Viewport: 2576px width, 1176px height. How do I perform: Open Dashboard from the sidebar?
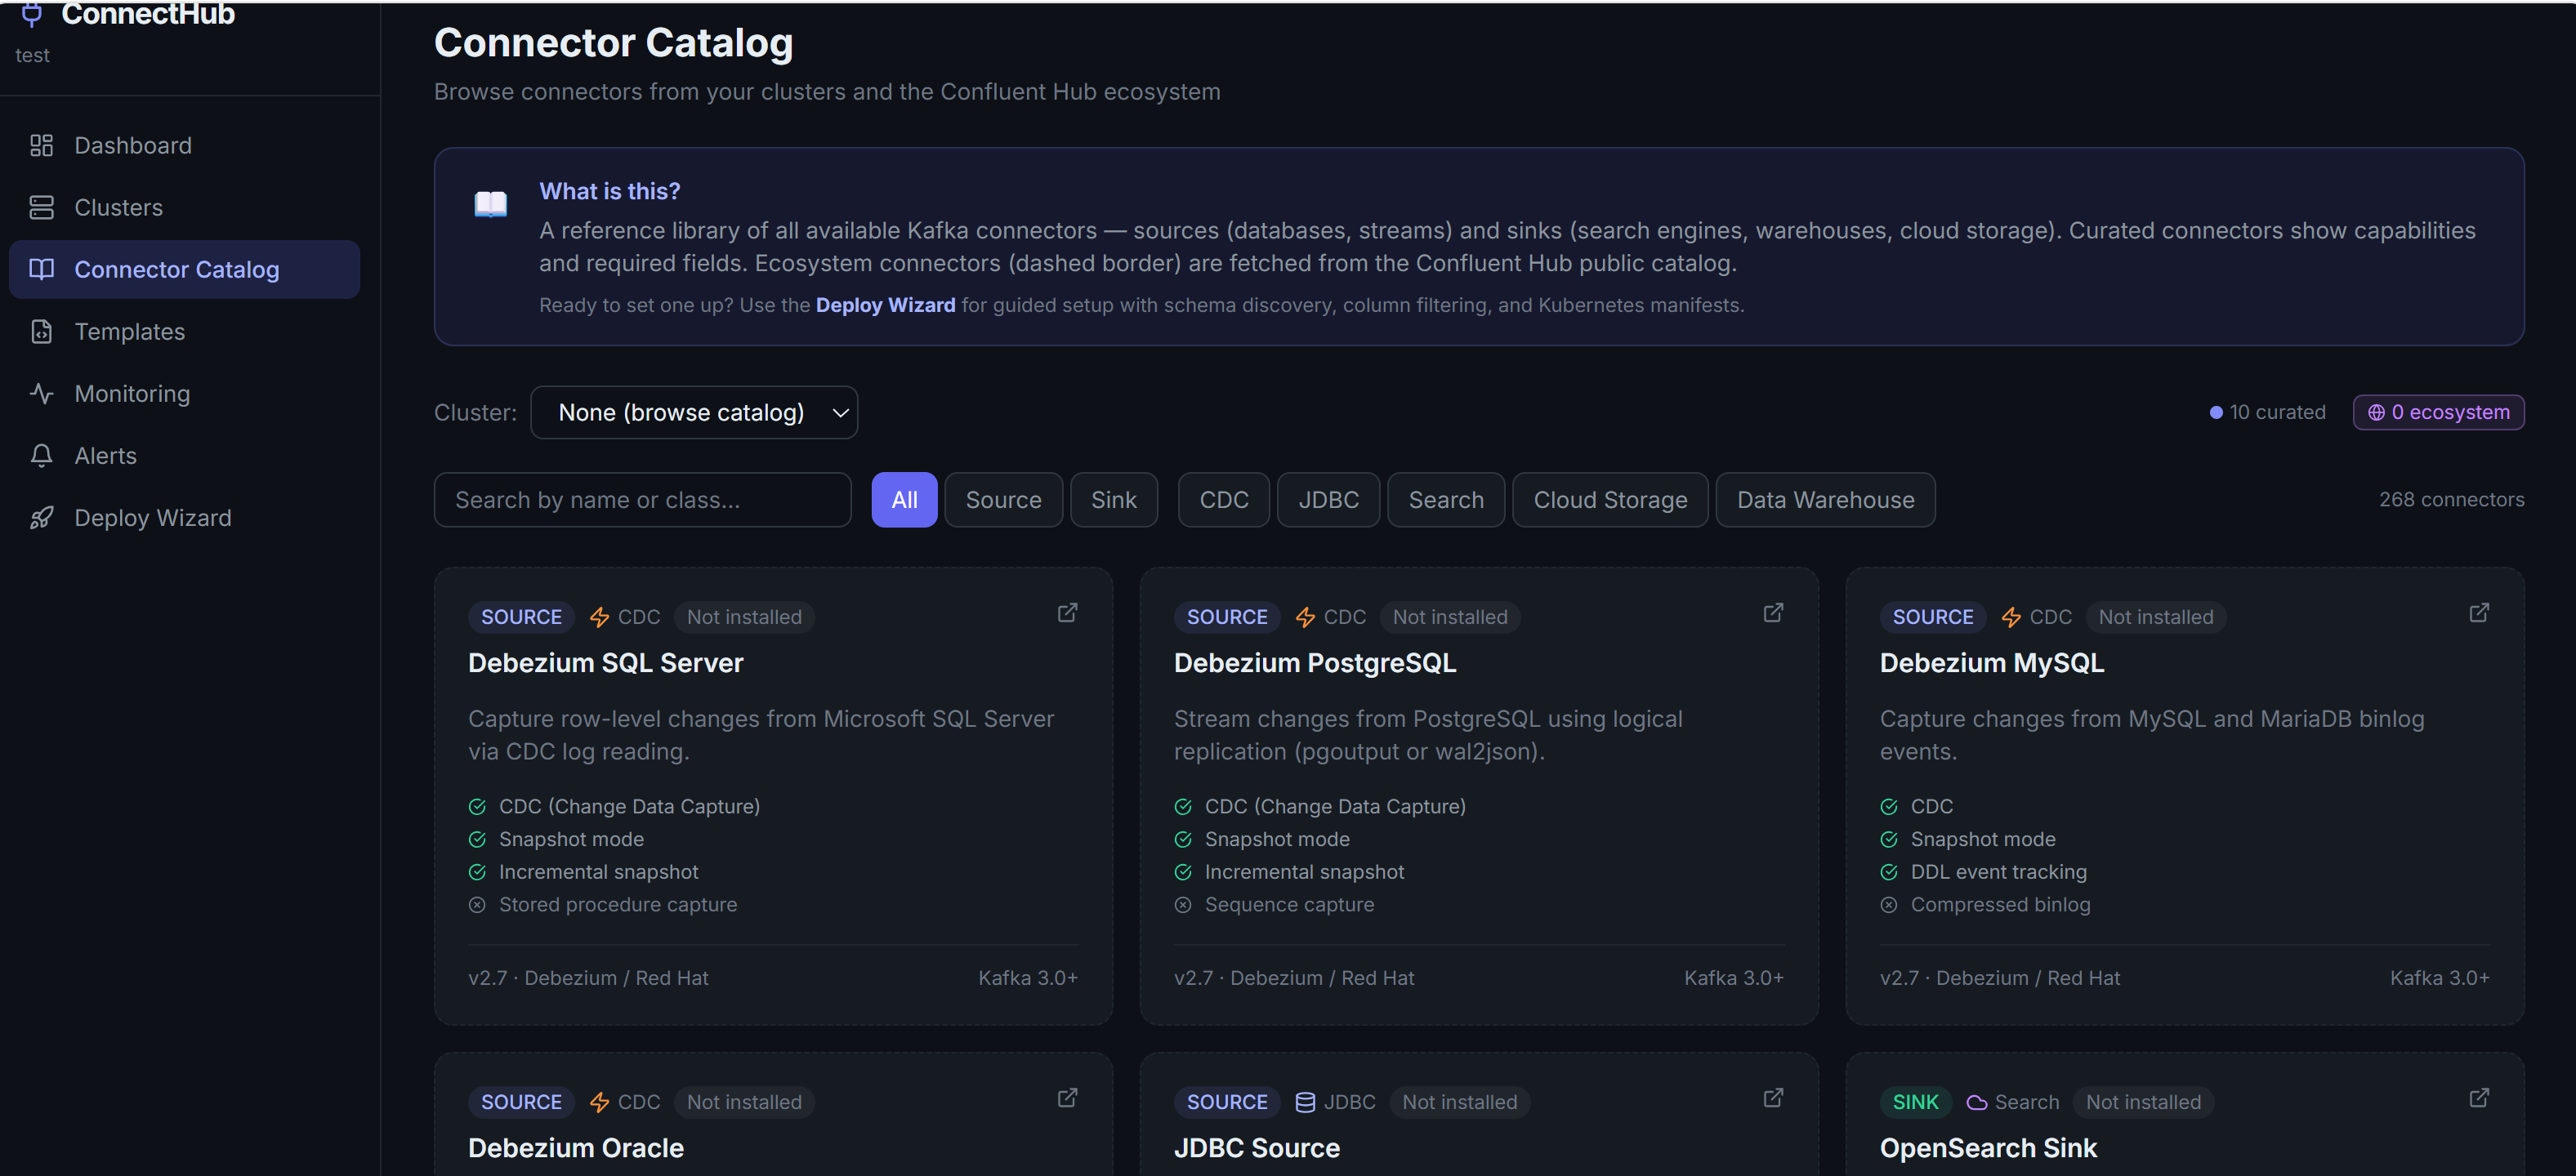184,145
